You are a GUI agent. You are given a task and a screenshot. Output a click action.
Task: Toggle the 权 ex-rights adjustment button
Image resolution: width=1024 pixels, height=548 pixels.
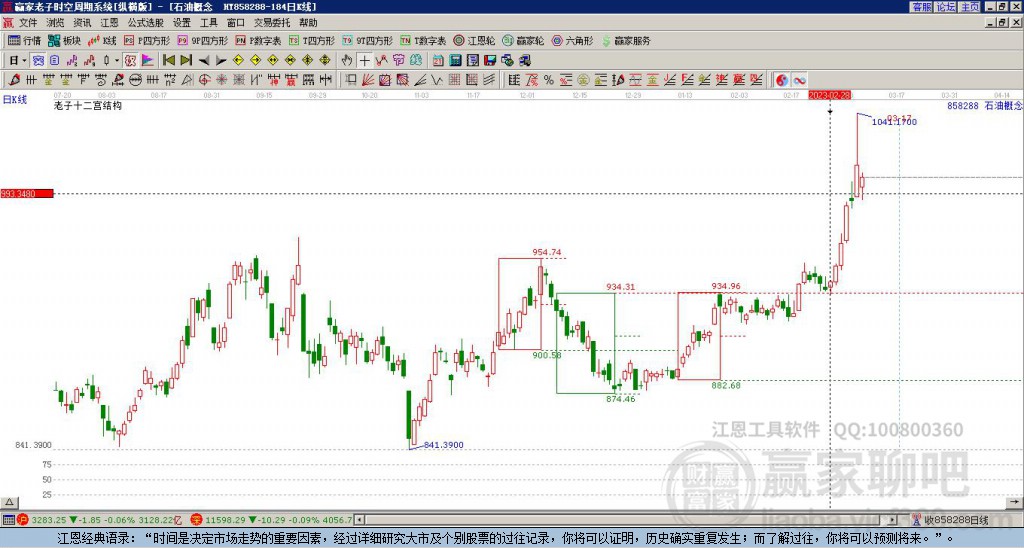[130, 61]
